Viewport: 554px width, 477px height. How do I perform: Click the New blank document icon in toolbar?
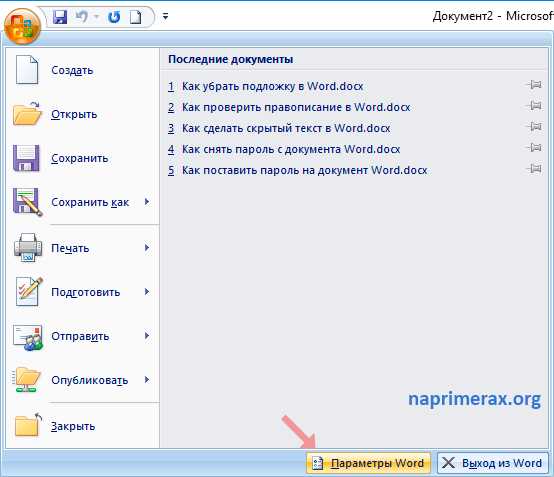[x=135, y=17]
